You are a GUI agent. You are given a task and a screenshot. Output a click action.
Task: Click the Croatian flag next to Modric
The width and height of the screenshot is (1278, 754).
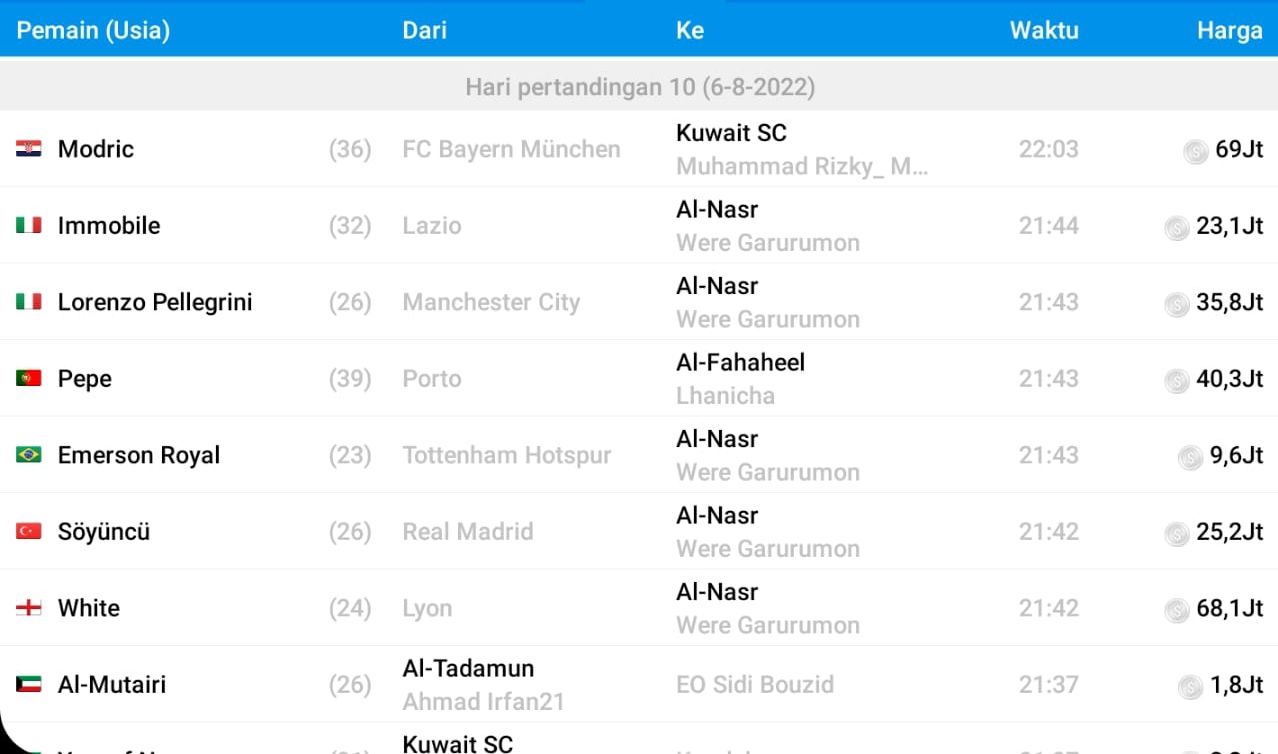tap(28, 149)
